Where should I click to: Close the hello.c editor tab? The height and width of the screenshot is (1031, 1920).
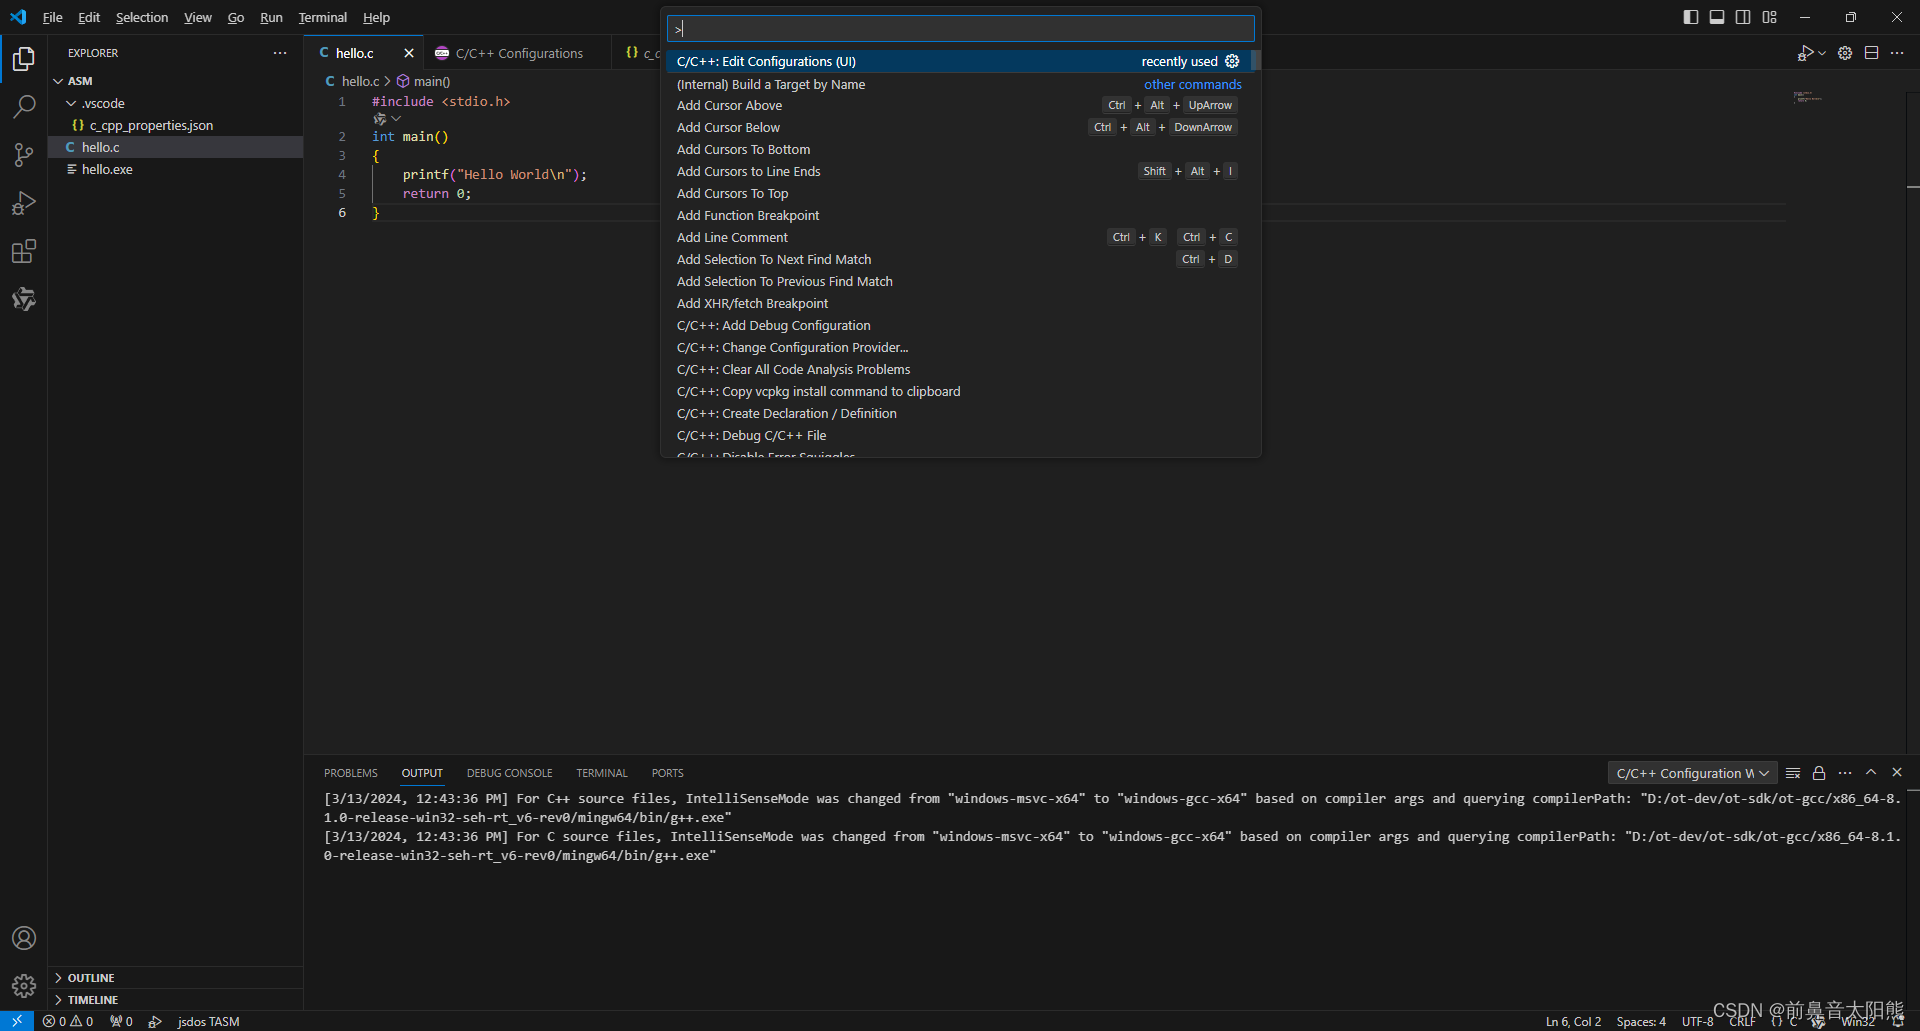click(408, 53)
